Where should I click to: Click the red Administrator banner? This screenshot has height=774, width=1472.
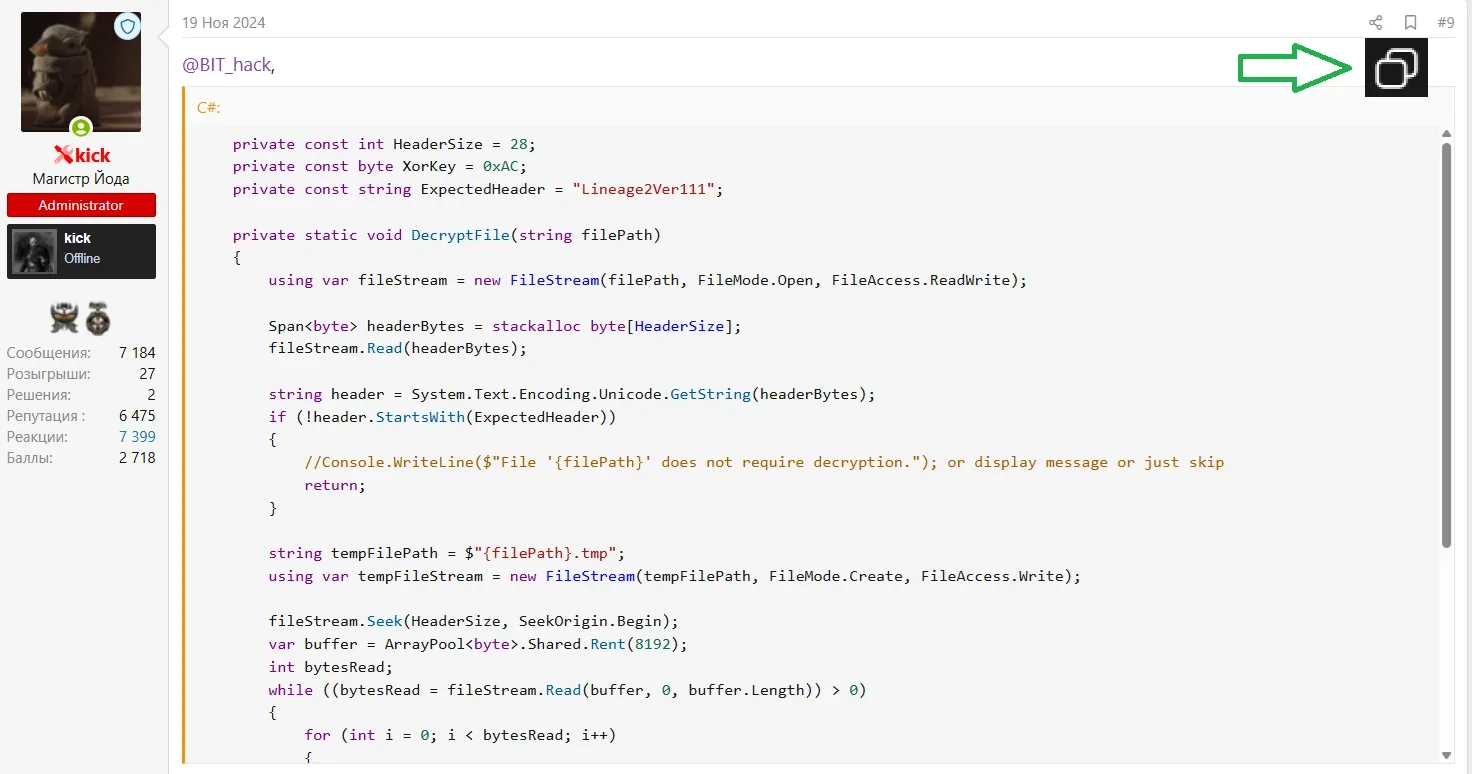(81, 205)
